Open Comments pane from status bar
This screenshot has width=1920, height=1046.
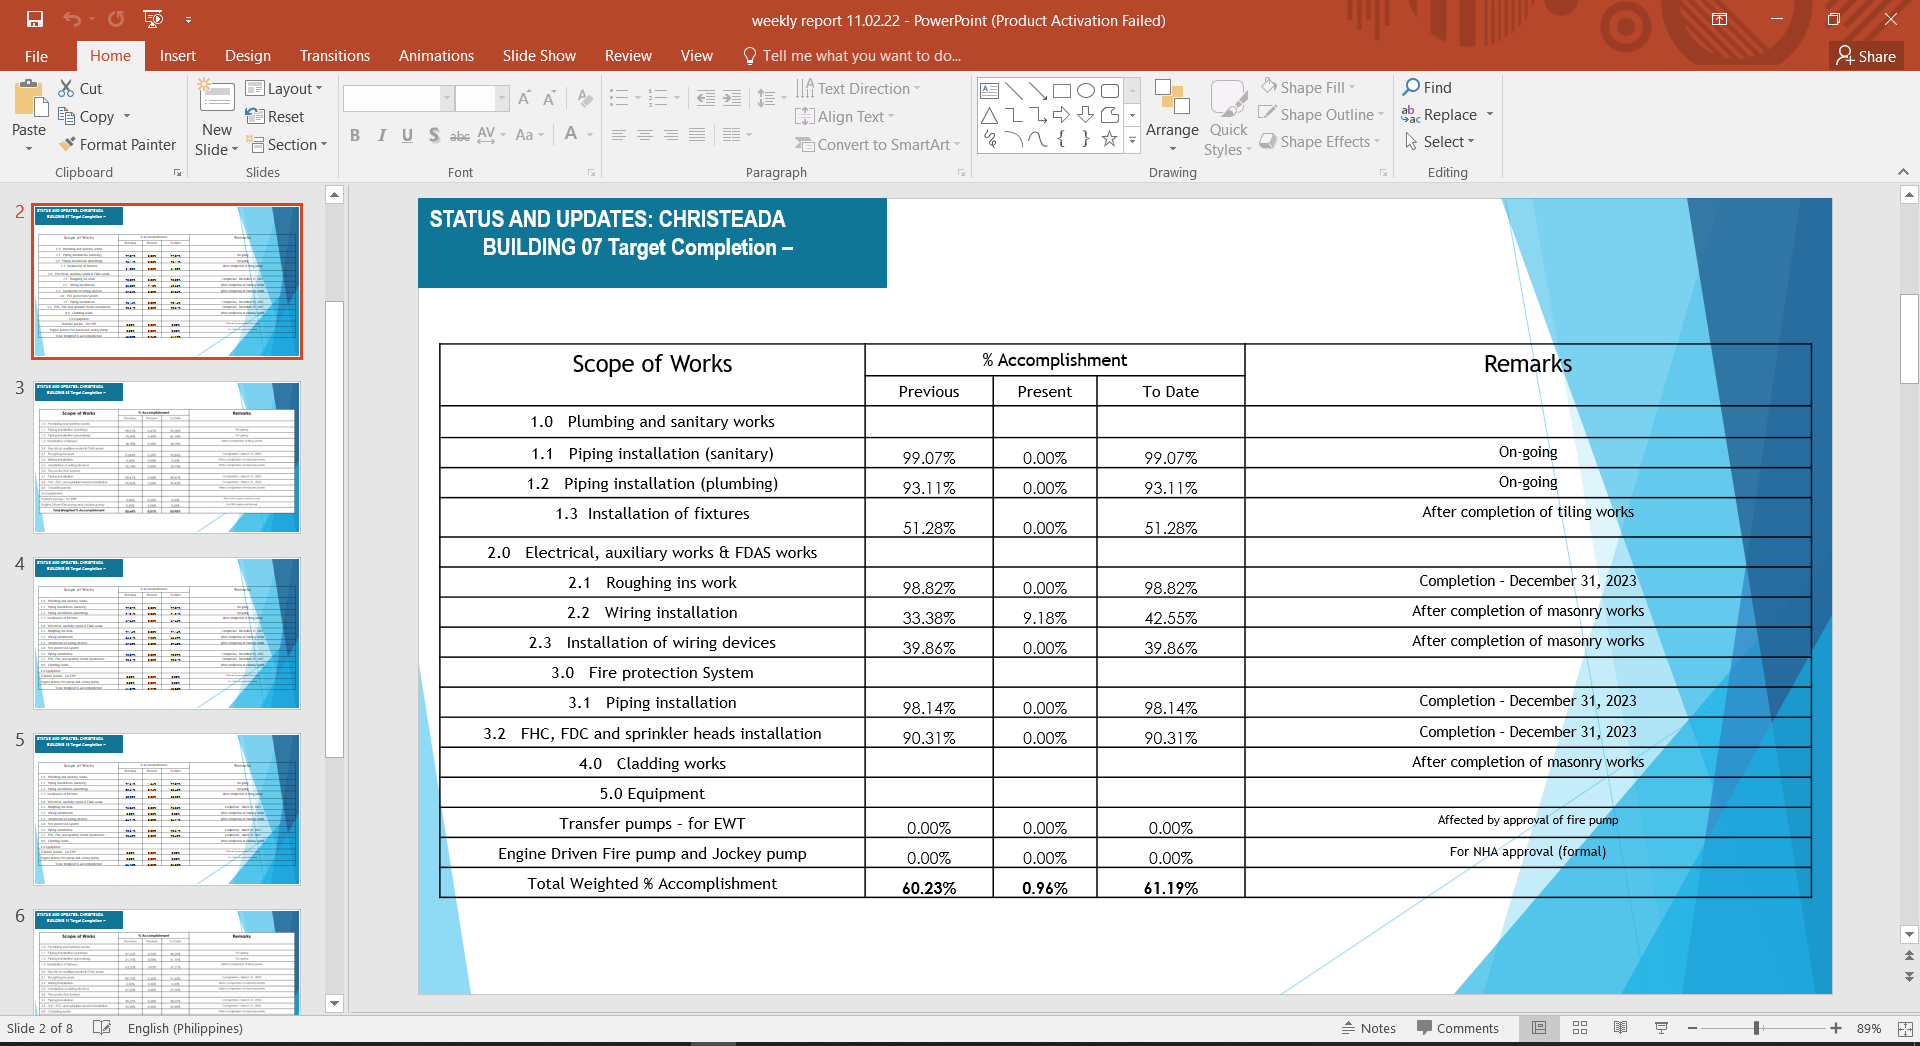[x=1458, y=1028]
